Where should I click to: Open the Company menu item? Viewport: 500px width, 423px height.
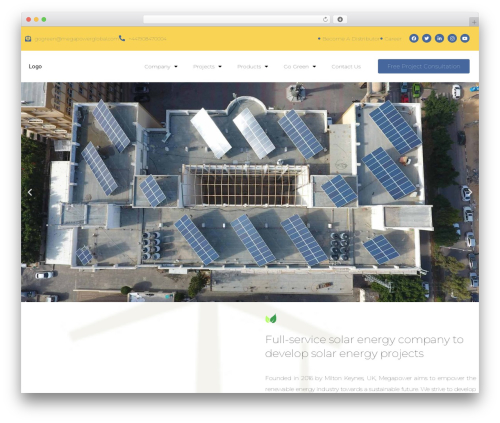point(157,67)
